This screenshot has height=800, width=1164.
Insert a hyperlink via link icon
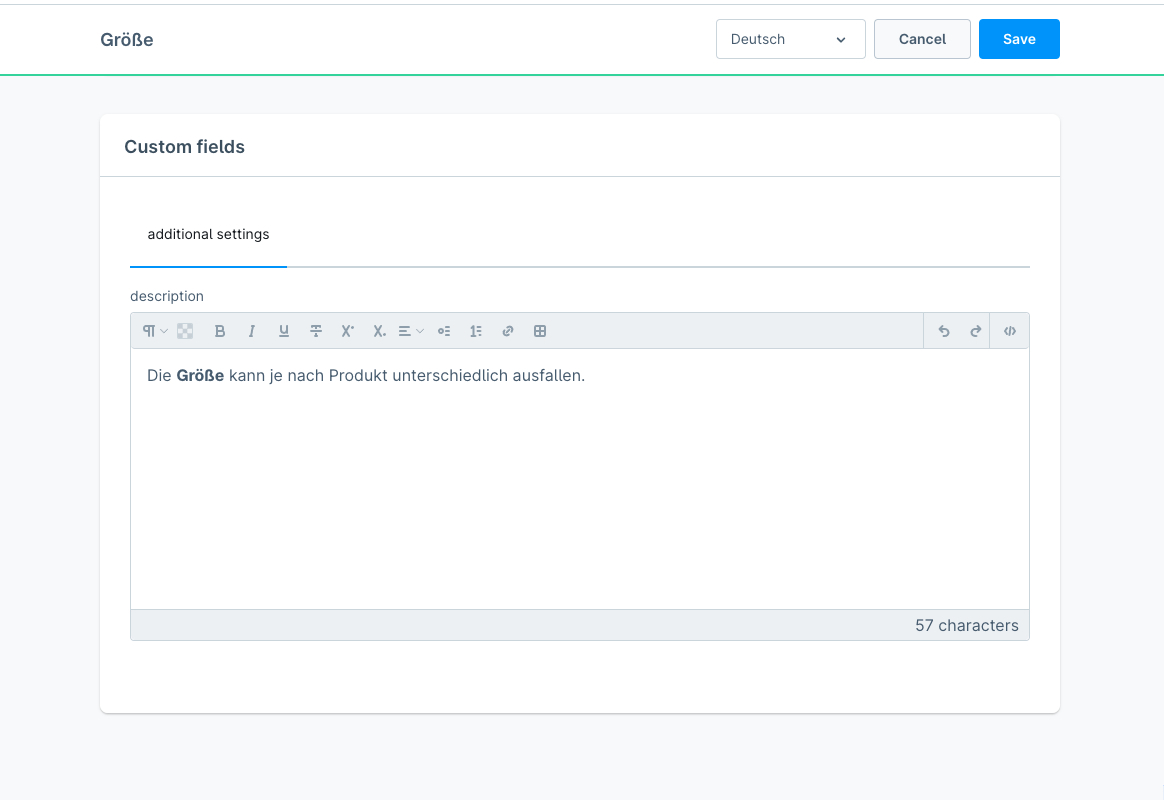point(508,331)
